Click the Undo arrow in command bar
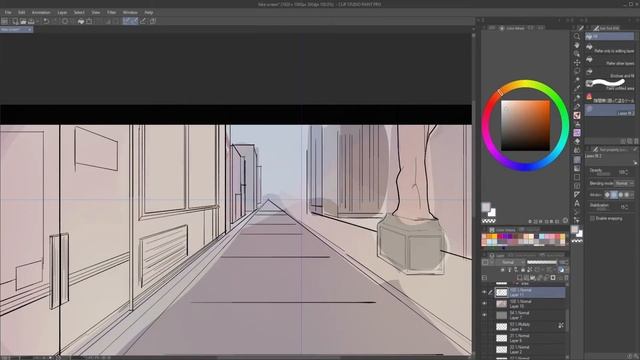 (x=46, y=21)
